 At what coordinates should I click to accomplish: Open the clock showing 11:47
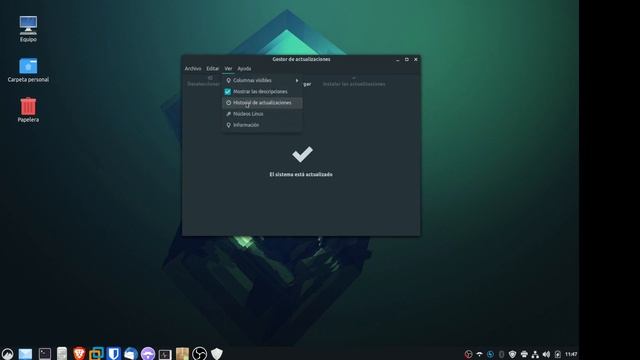tap(571, 354)
